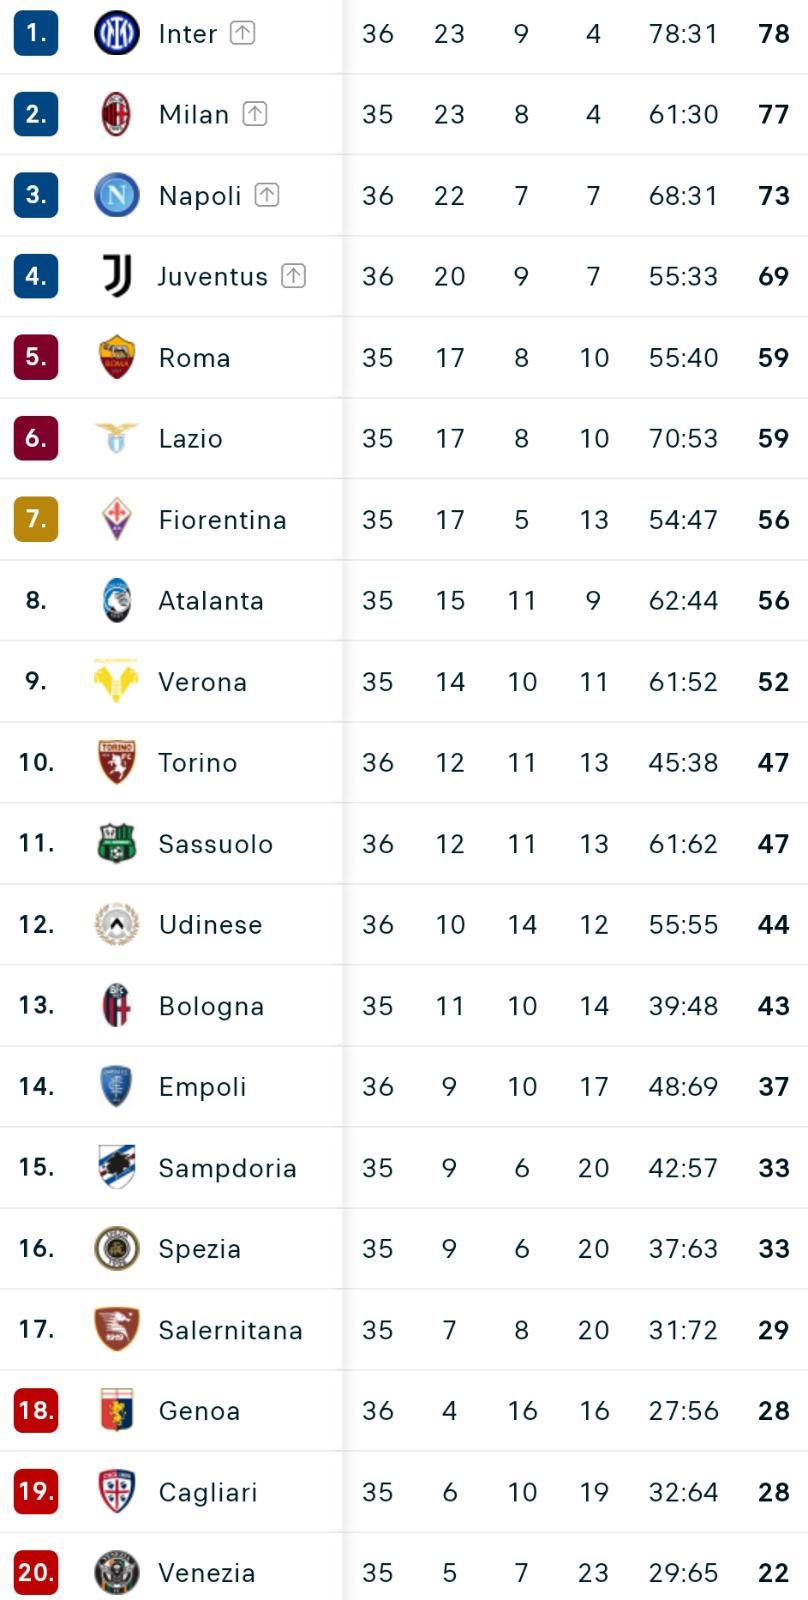Go to Venezia team page
Screen dimensions: 808x1600
207,1573
